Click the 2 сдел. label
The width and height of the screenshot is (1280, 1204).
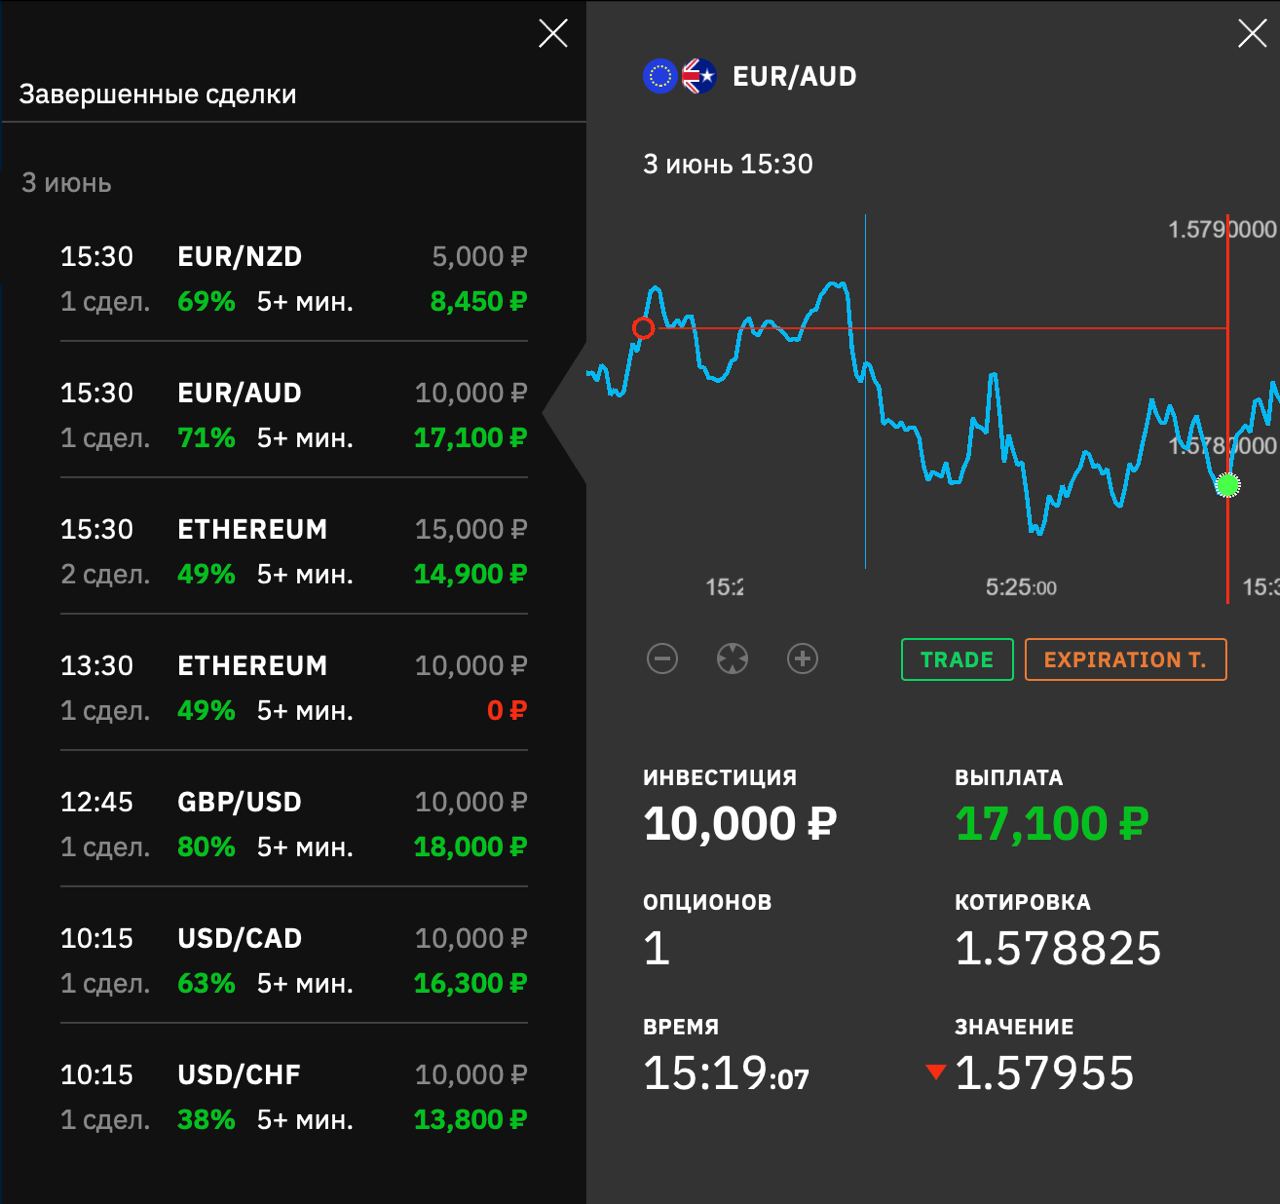tap(105, 574)
